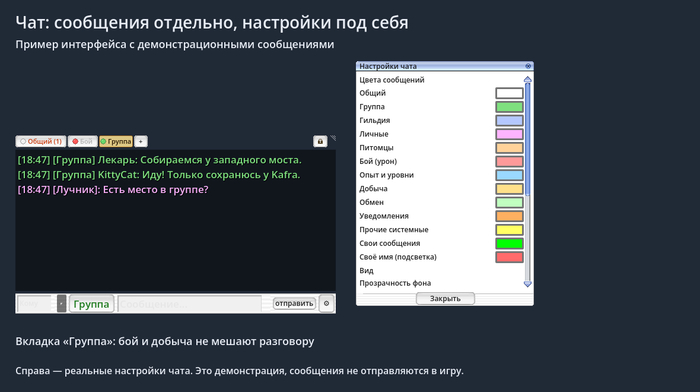Open the Добыча yellow-orange color swatch

pos(509,188)
